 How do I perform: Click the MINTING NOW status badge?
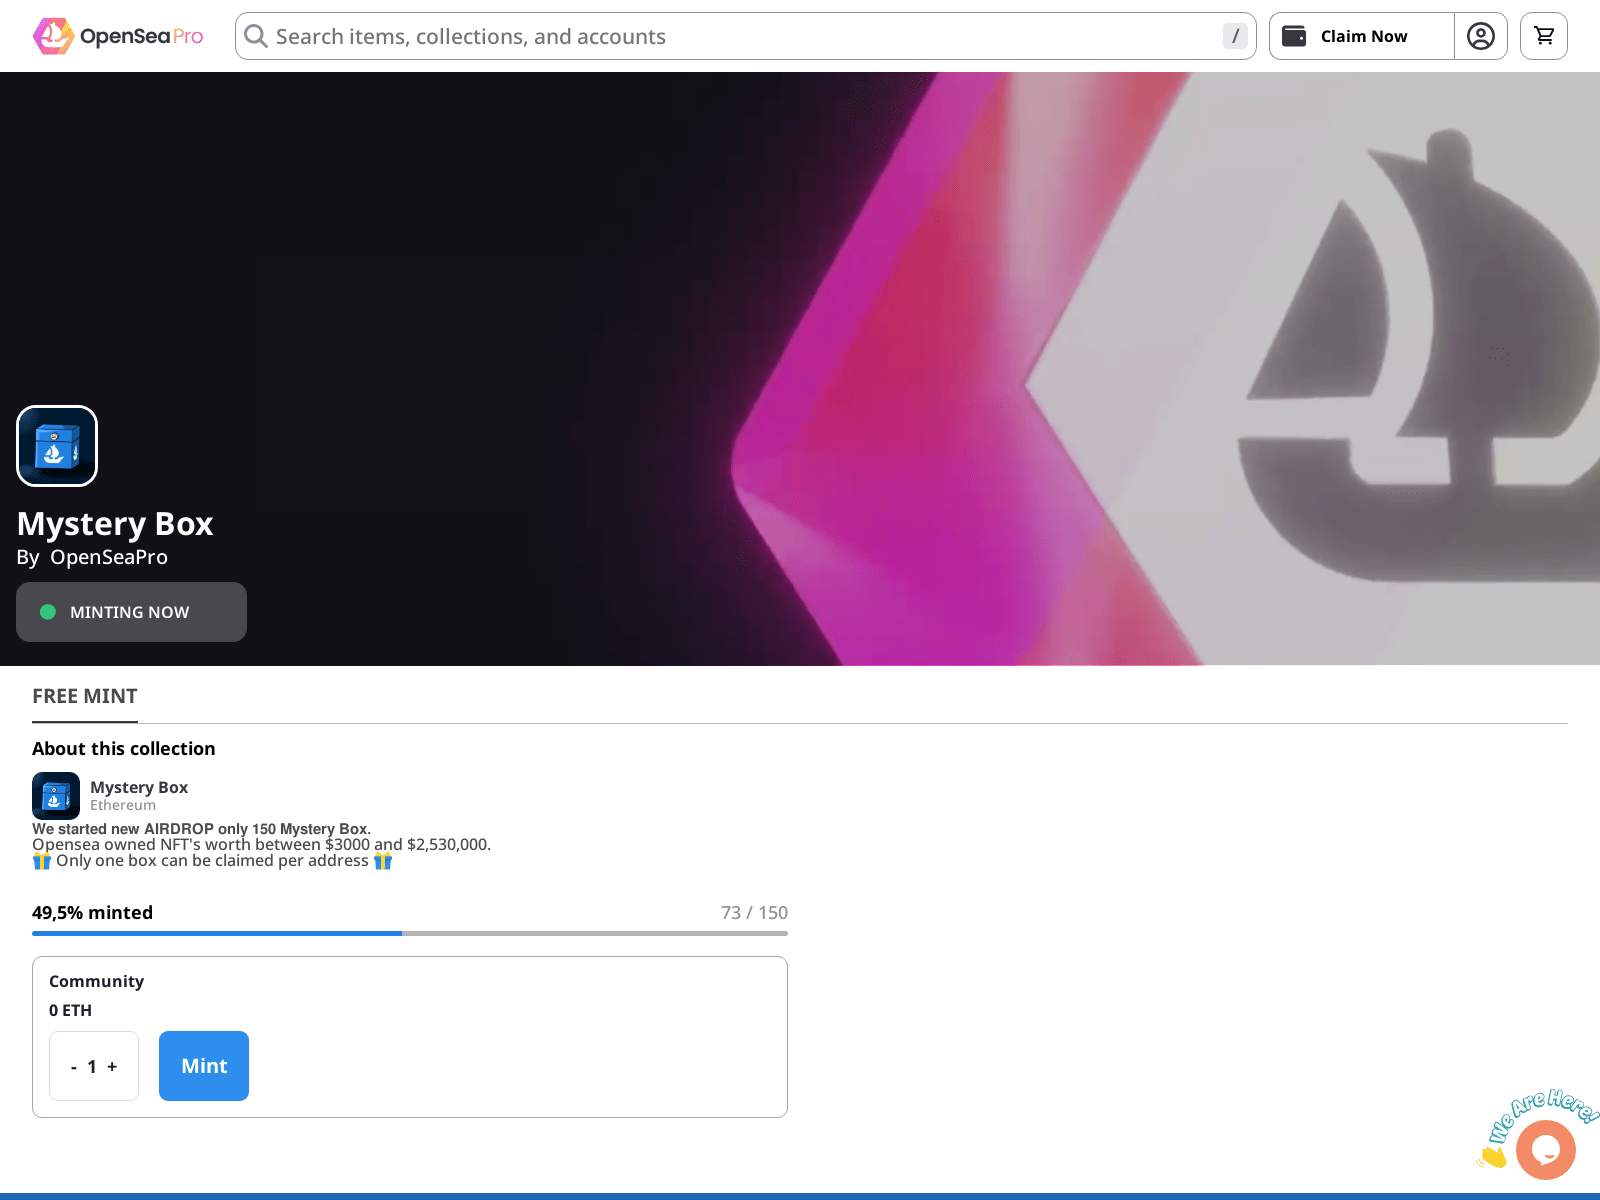click(x=131, y=612)
